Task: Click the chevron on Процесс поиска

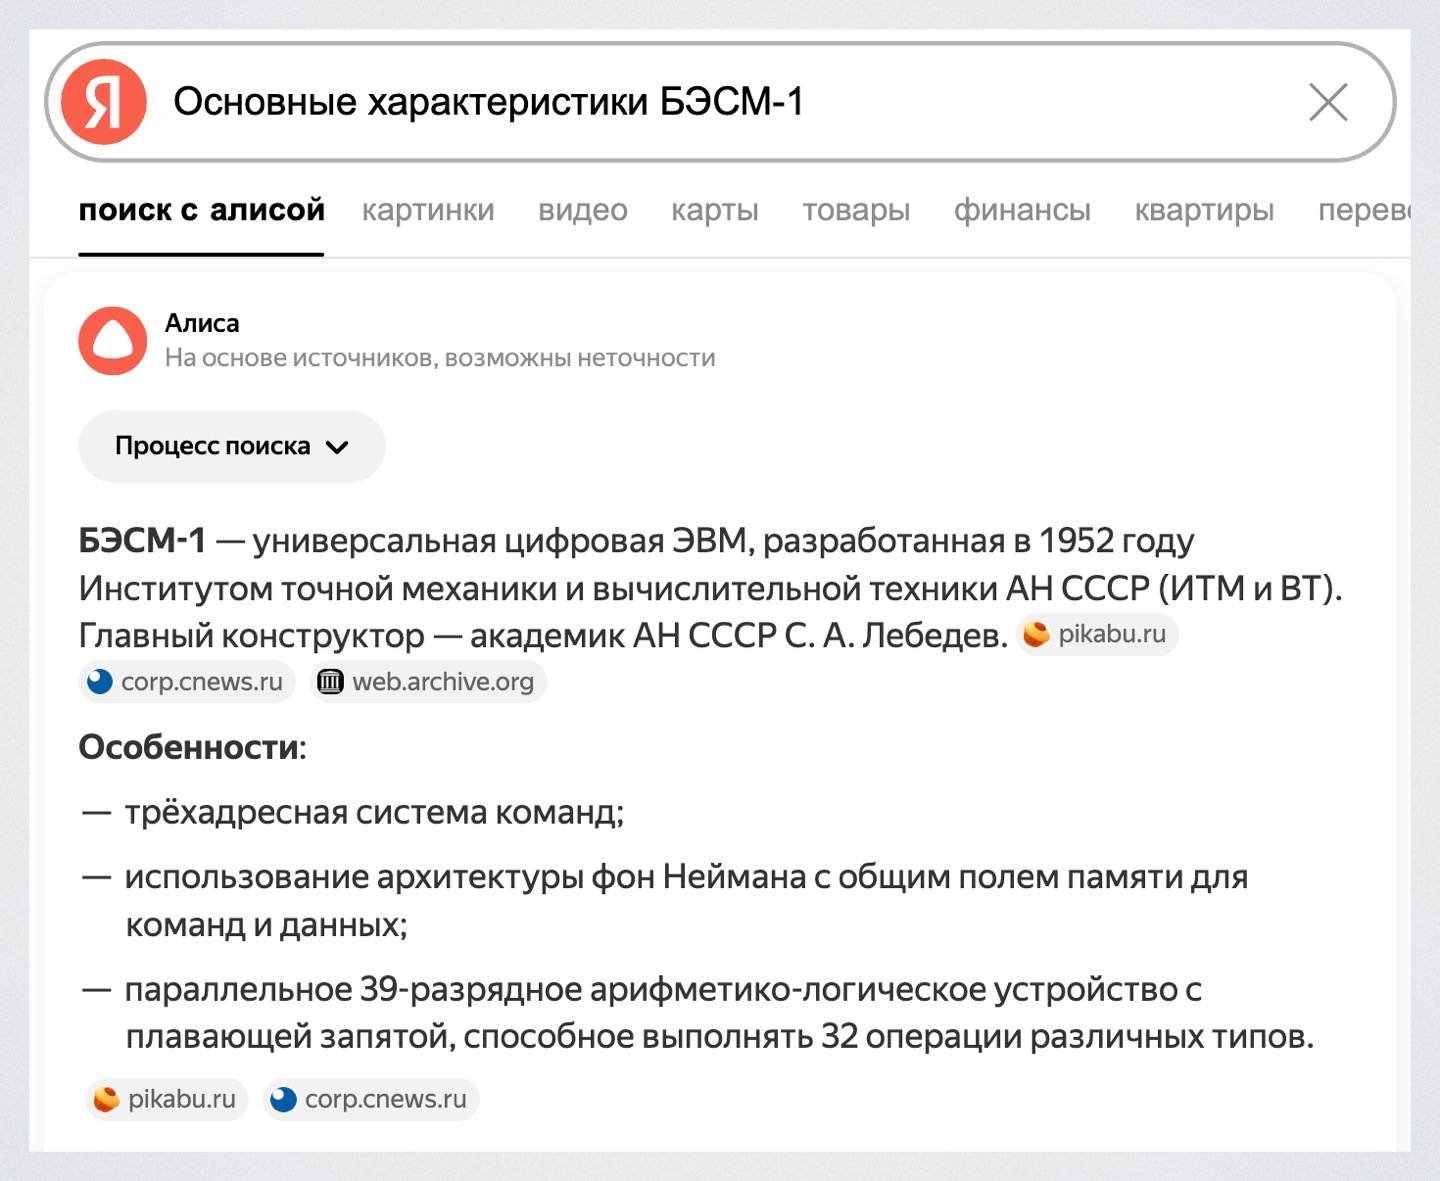Action: coord(338,447)
